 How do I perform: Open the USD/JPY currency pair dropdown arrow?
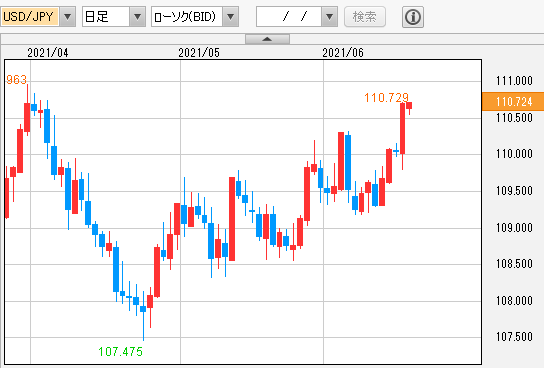pos(68,17)
